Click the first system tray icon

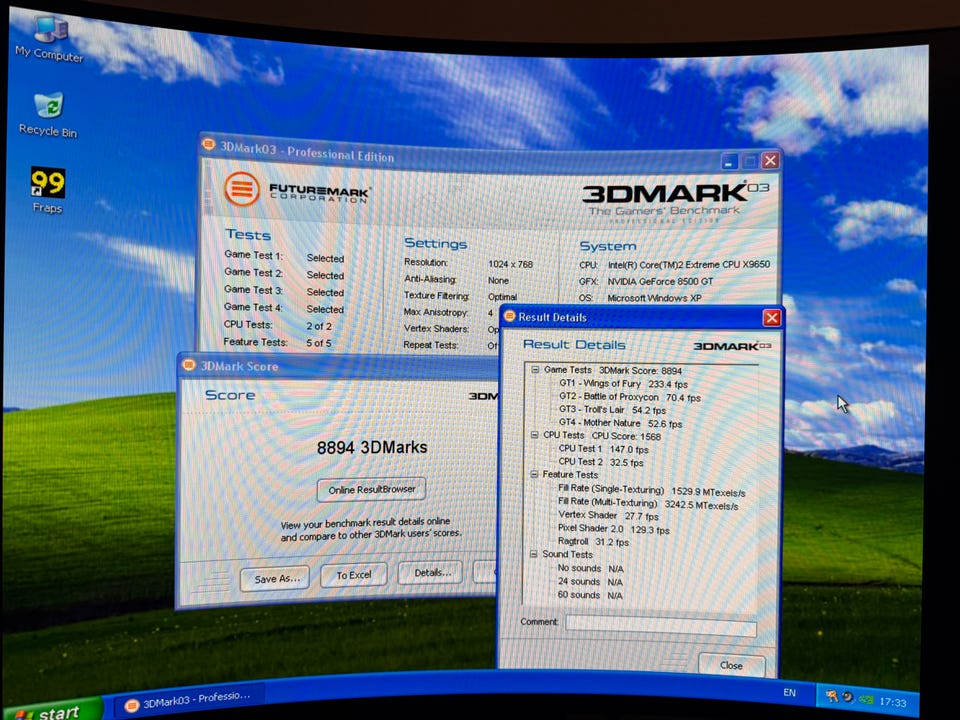coord(831,696)
